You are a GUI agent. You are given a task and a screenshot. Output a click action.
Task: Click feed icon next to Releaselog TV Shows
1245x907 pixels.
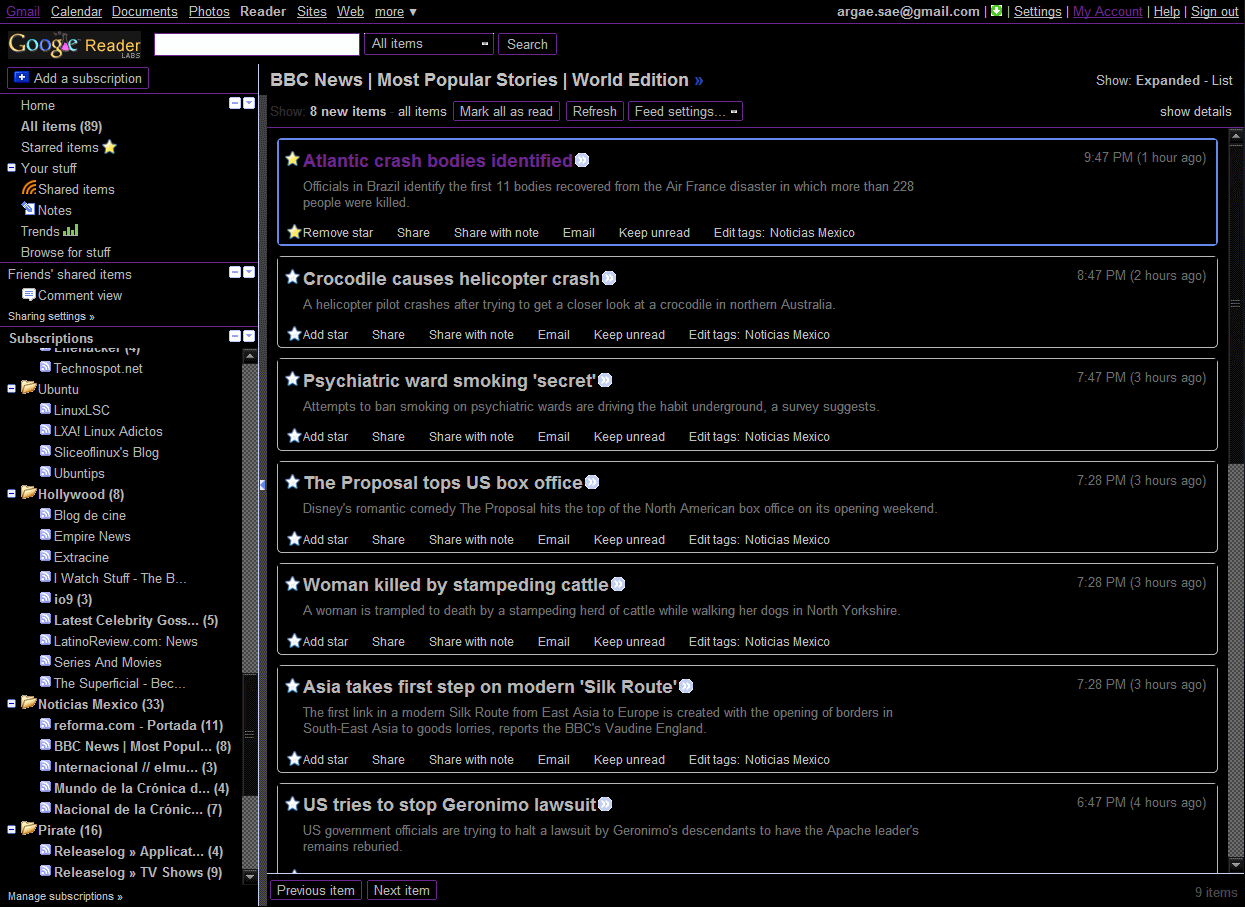[x=45, y=872]
